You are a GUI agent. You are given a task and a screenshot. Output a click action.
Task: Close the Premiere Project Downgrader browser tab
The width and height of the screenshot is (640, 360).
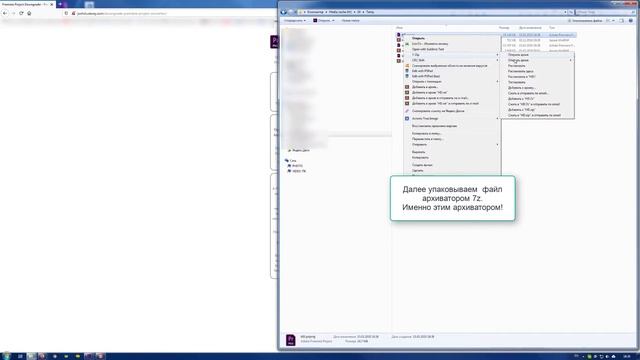pos(52,4)
